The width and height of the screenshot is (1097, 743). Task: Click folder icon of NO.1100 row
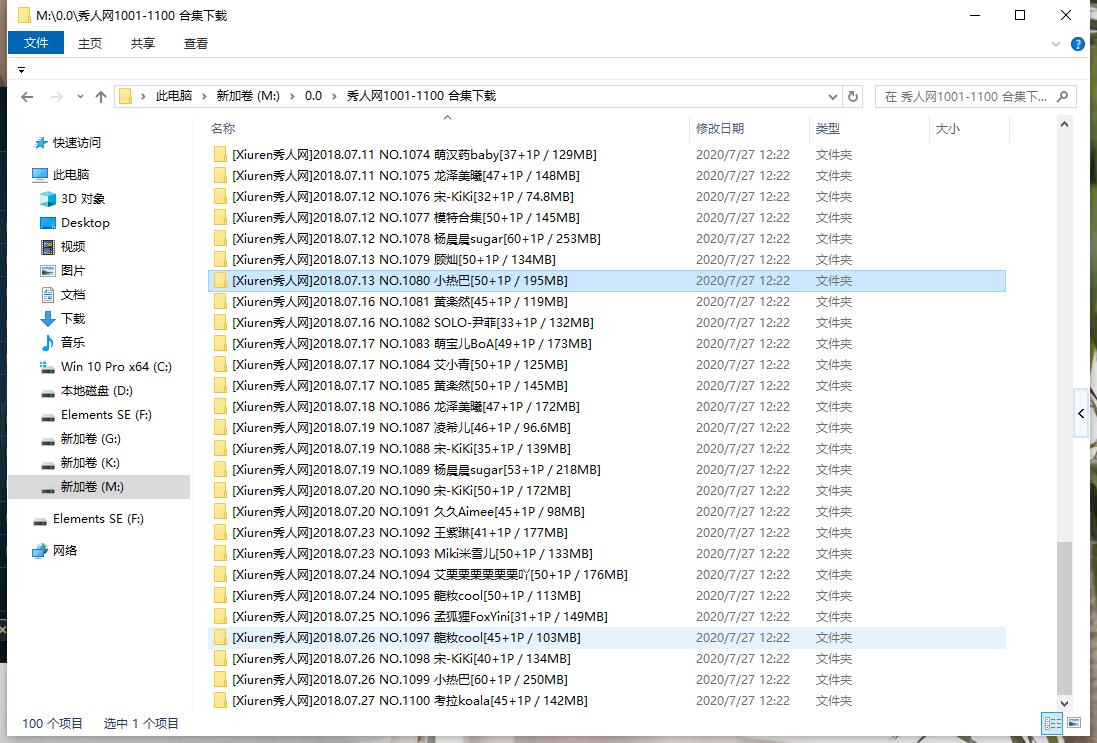220,700
